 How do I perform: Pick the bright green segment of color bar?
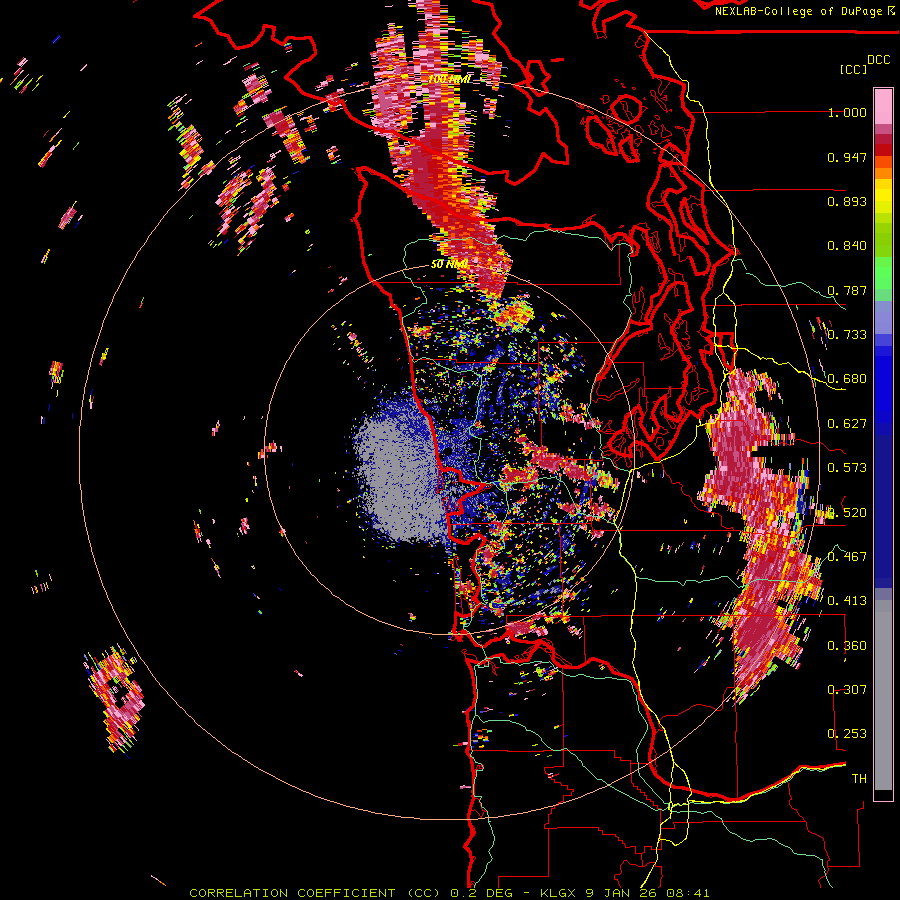(x=883, y=272)
